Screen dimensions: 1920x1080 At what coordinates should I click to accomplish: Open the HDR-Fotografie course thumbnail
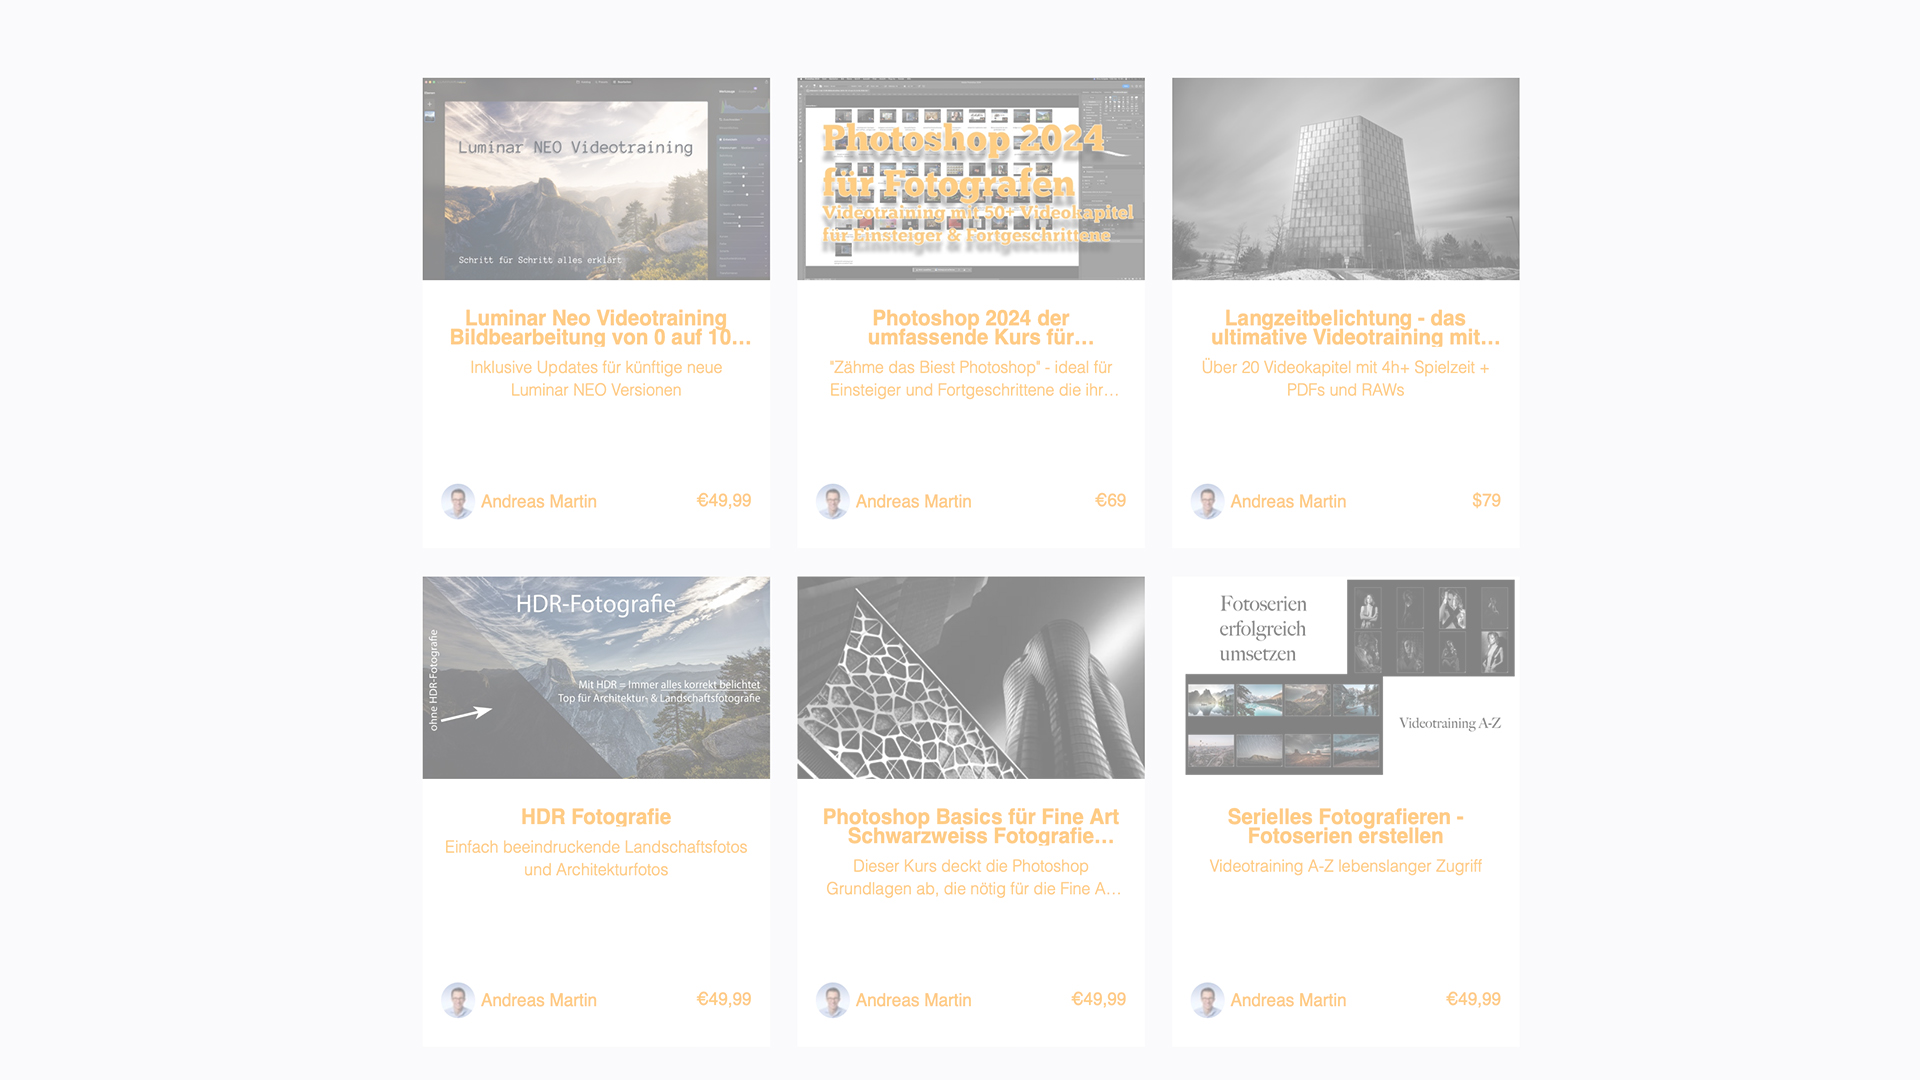(x=596, y=677)
